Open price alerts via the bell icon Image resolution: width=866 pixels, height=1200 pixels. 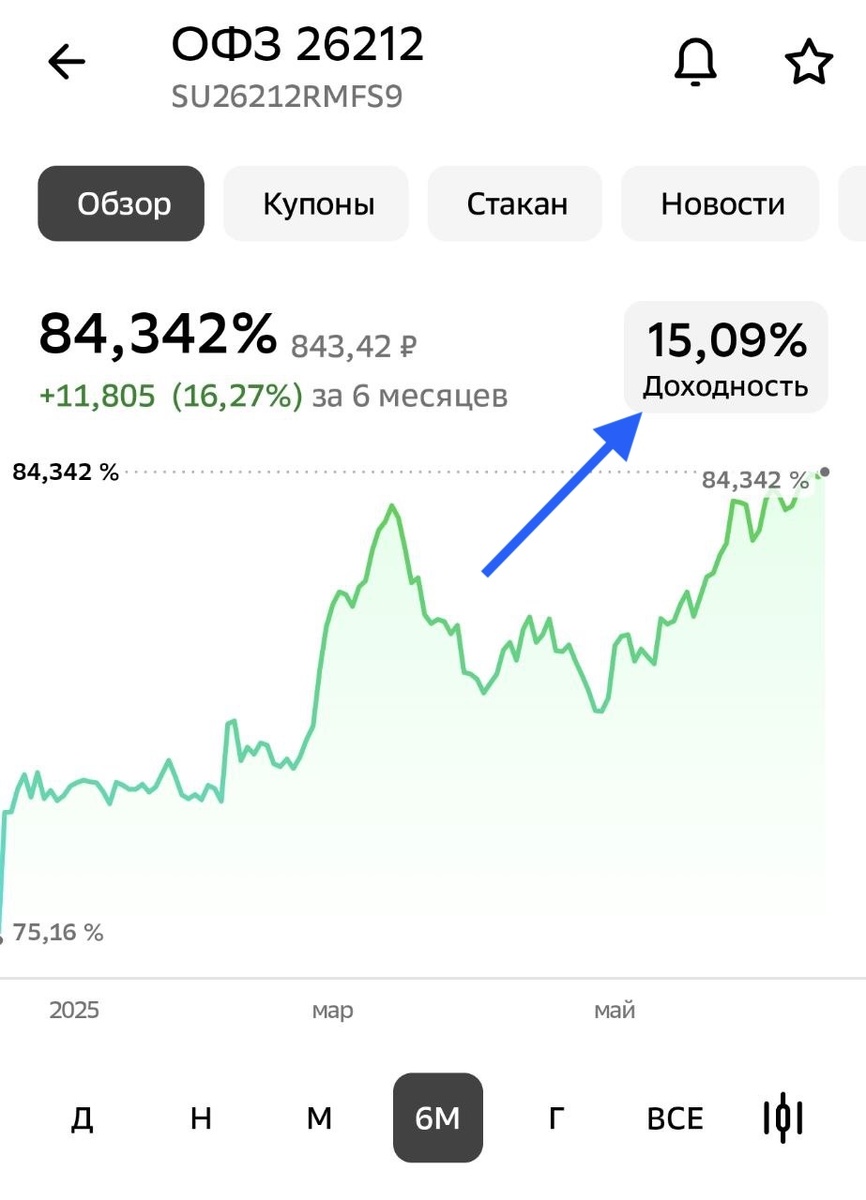pyautogui.click(x=694, y=61)
